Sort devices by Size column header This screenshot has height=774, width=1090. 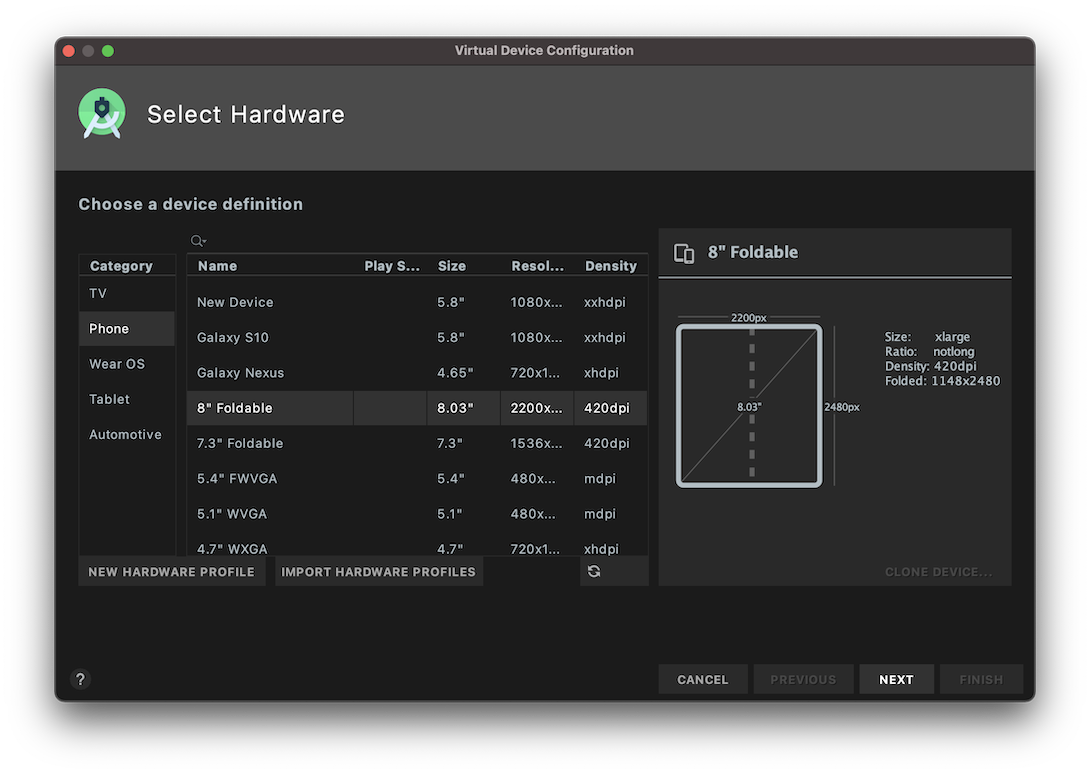point(452,266)
